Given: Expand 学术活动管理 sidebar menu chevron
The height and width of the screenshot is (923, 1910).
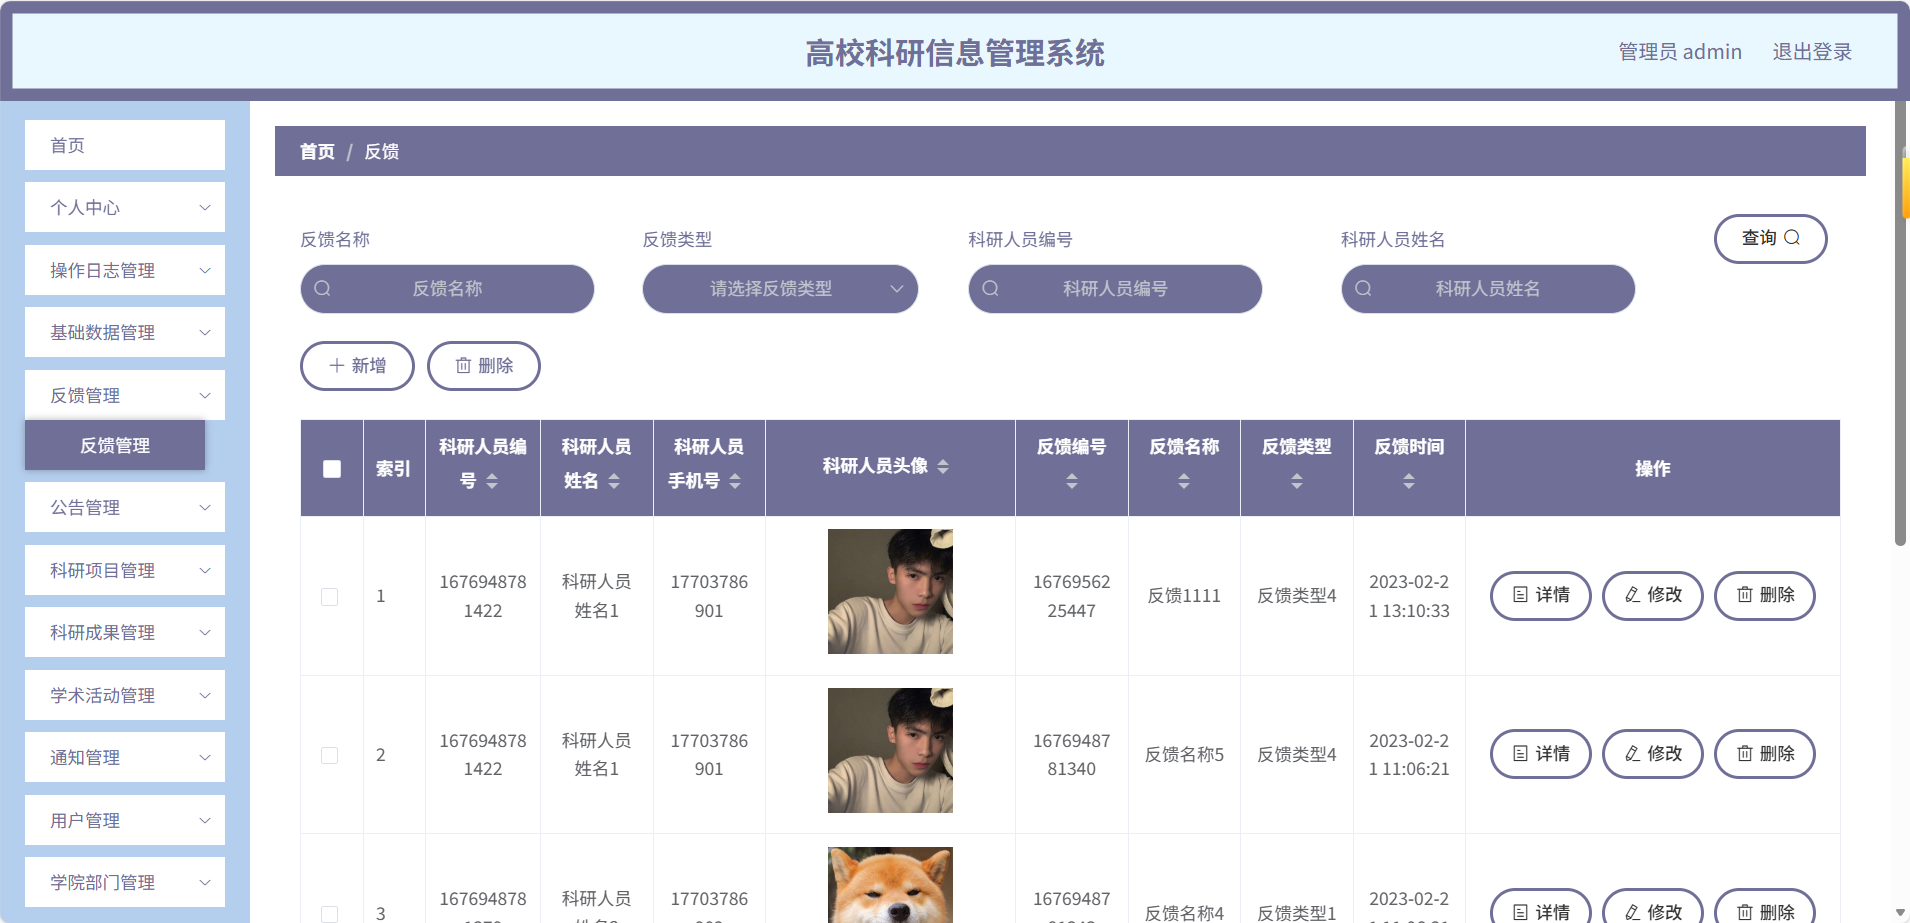Looking at the screenshot, I should pos(205,696).
